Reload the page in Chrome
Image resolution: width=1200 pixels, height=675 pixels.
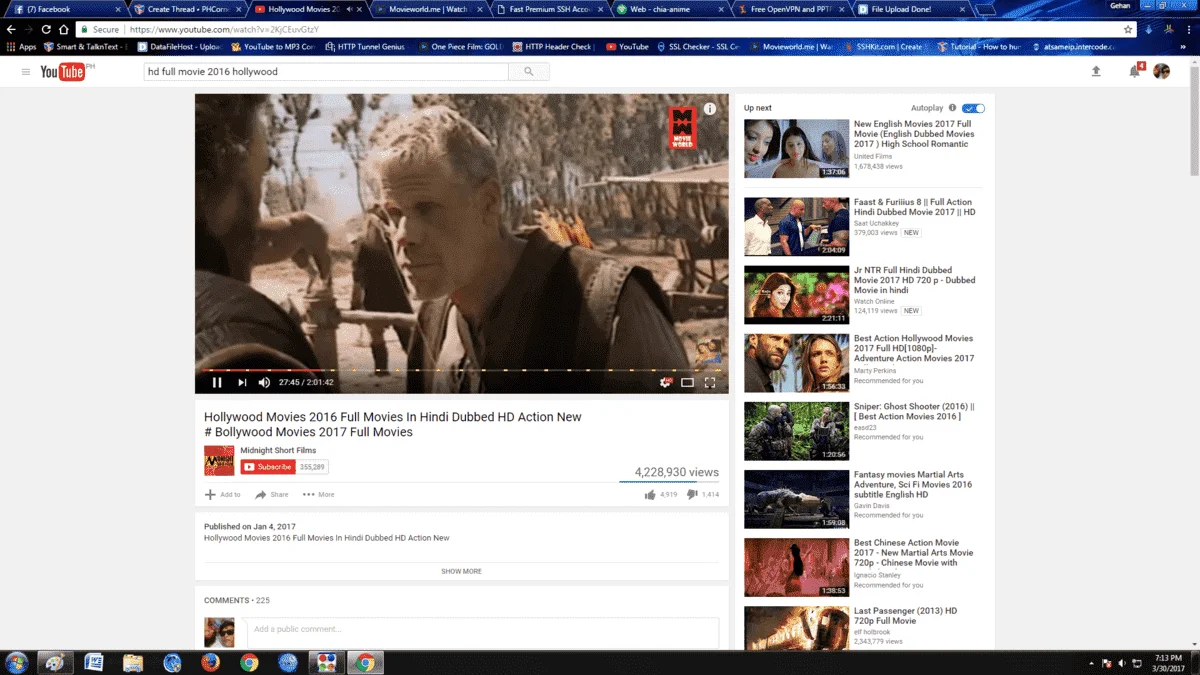pos(46,30)
